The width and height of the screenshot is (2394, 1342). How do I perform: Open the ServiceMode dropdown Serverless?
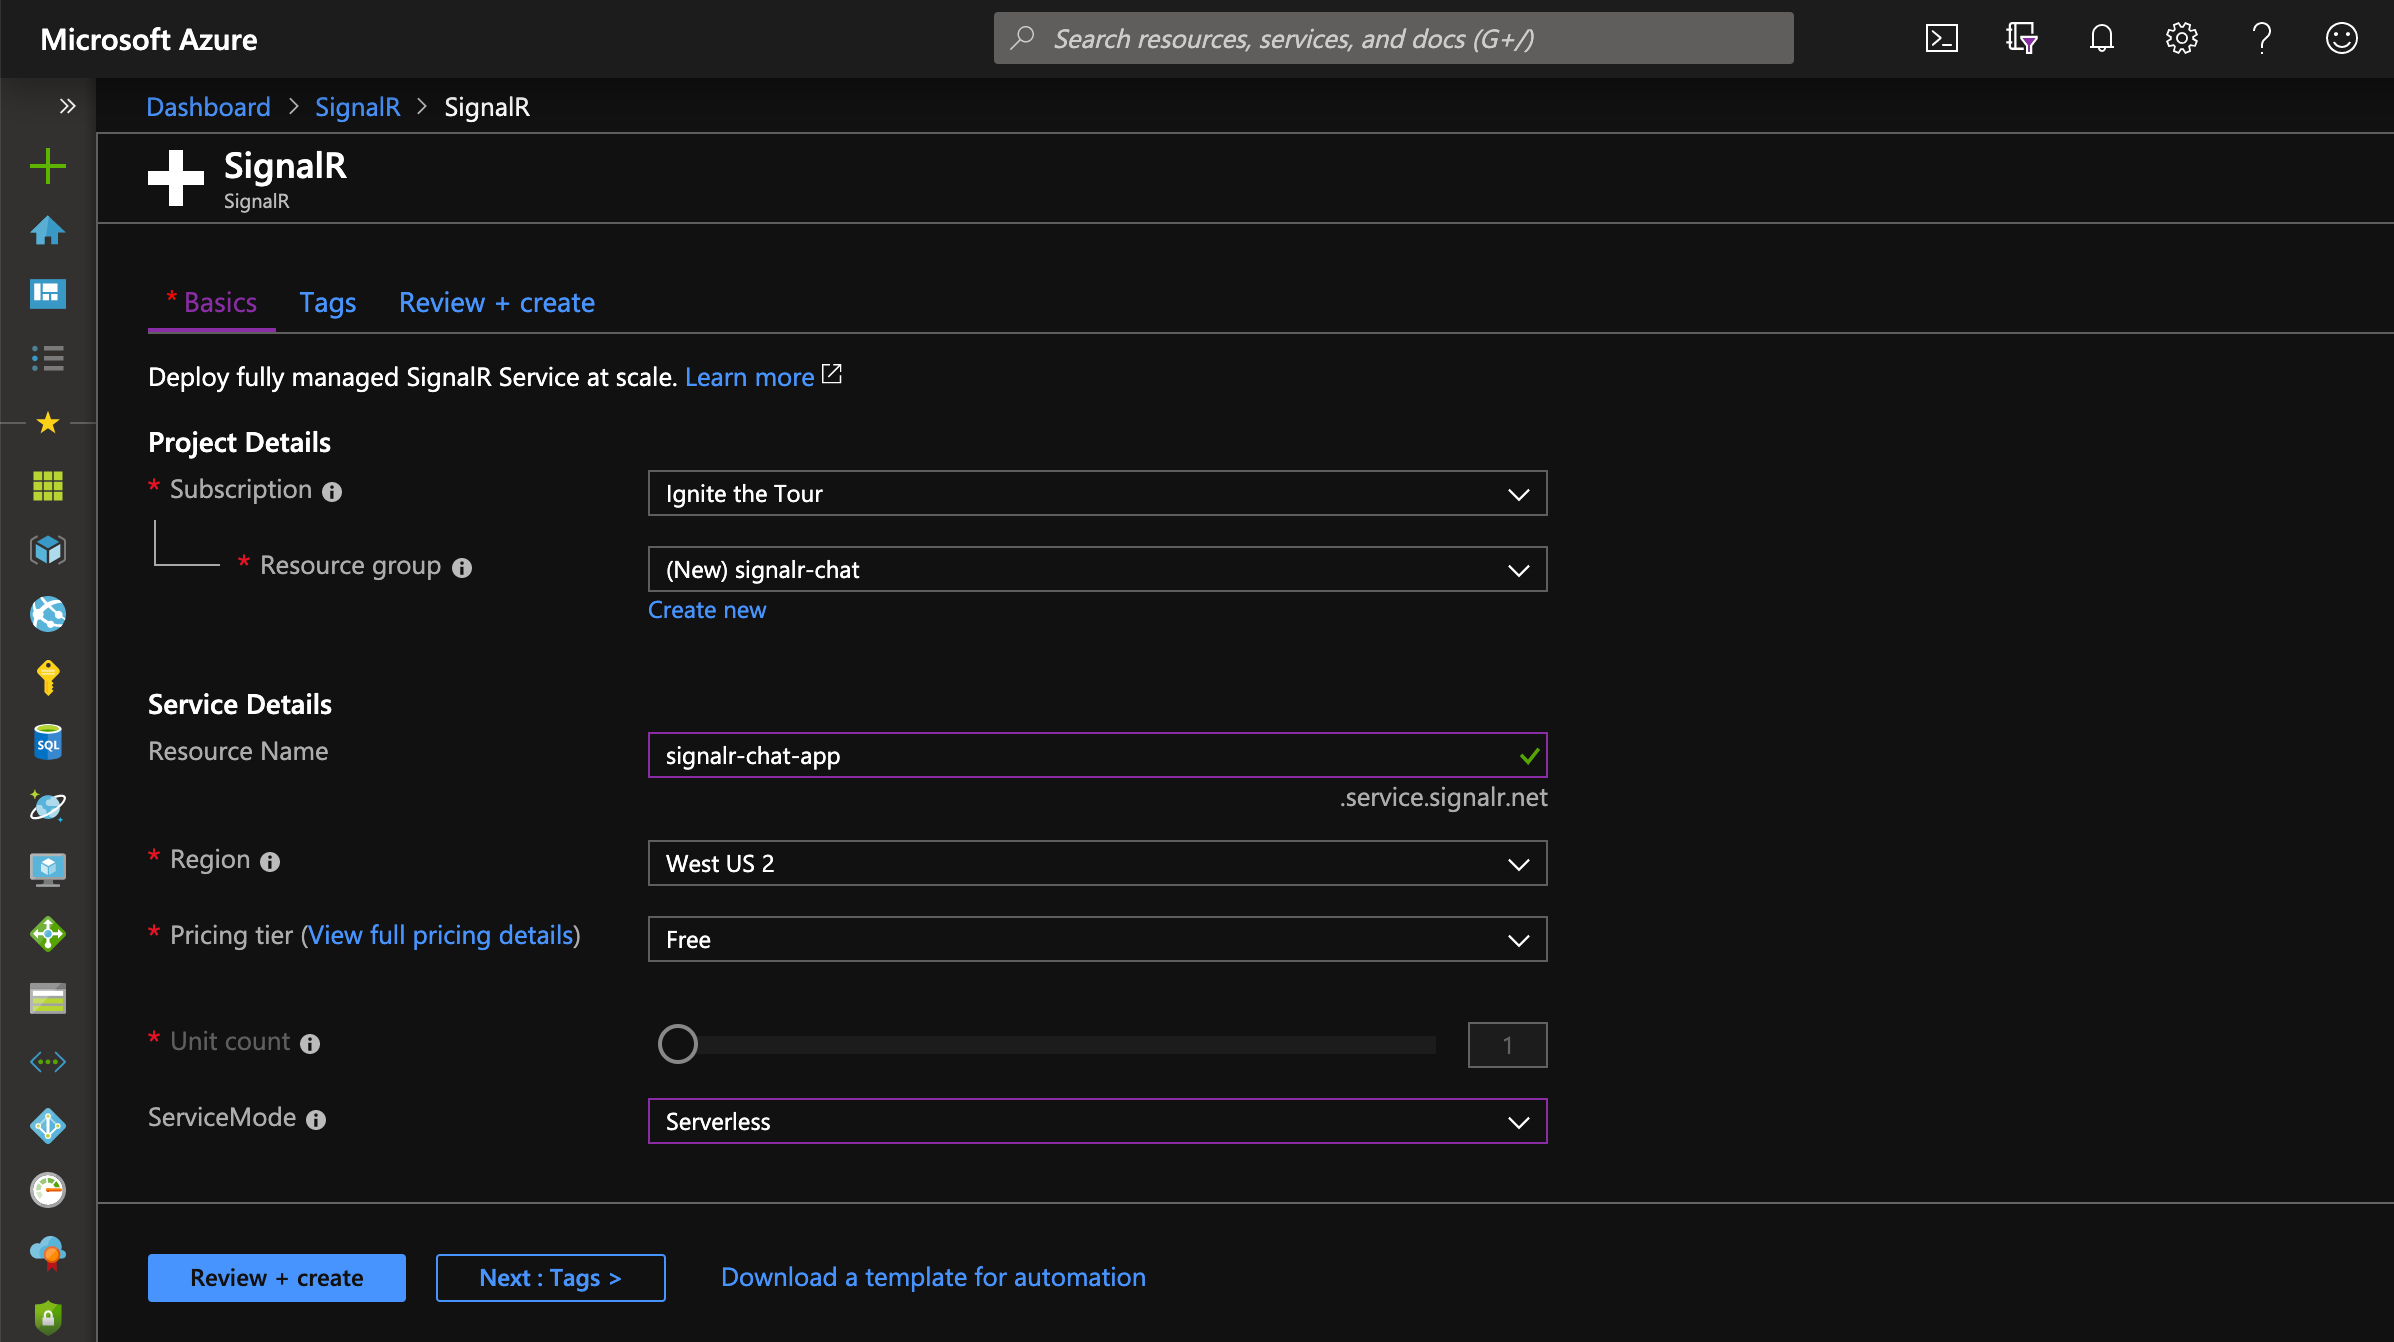pos(1098,1122)
